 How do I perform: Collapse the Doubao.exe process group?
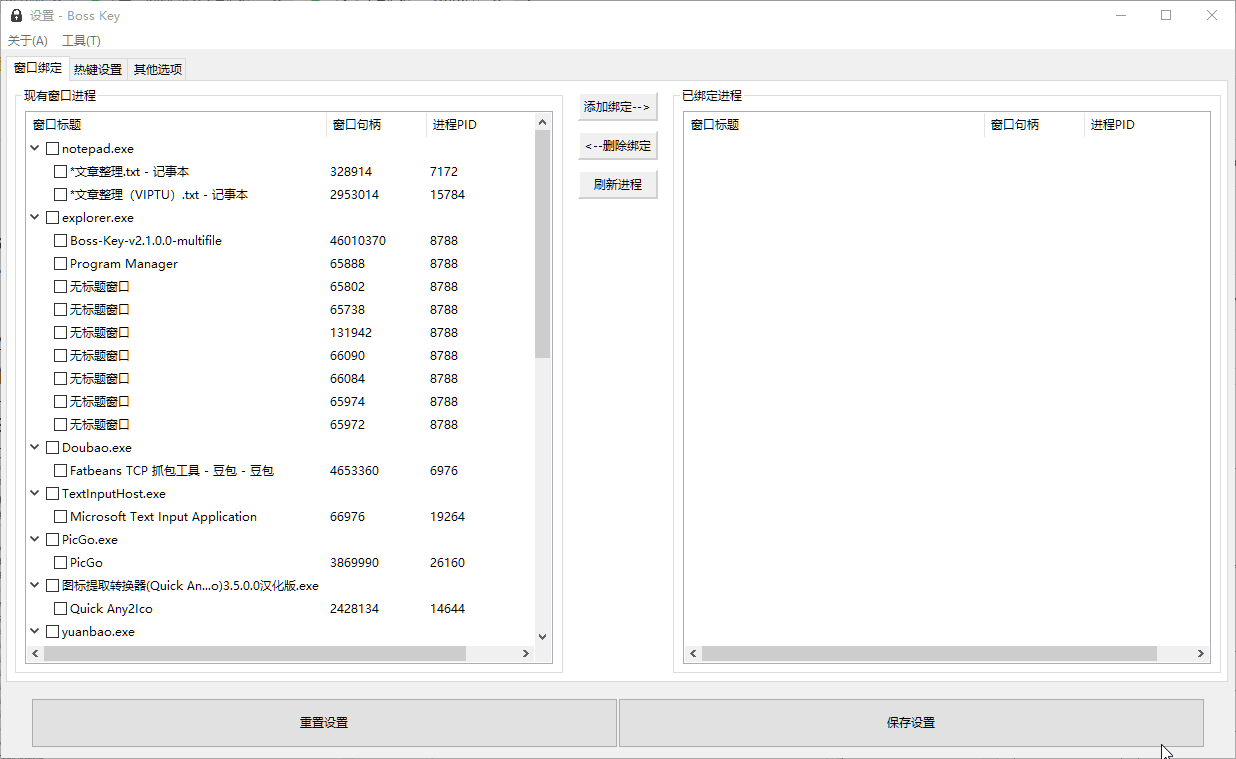[x=36, y=448]
